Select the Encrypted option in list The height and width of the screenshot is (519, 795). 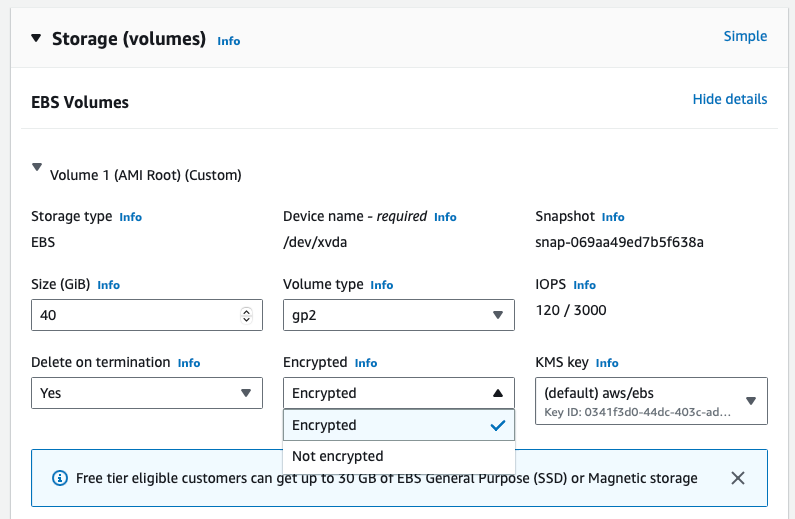click(398, 425)
